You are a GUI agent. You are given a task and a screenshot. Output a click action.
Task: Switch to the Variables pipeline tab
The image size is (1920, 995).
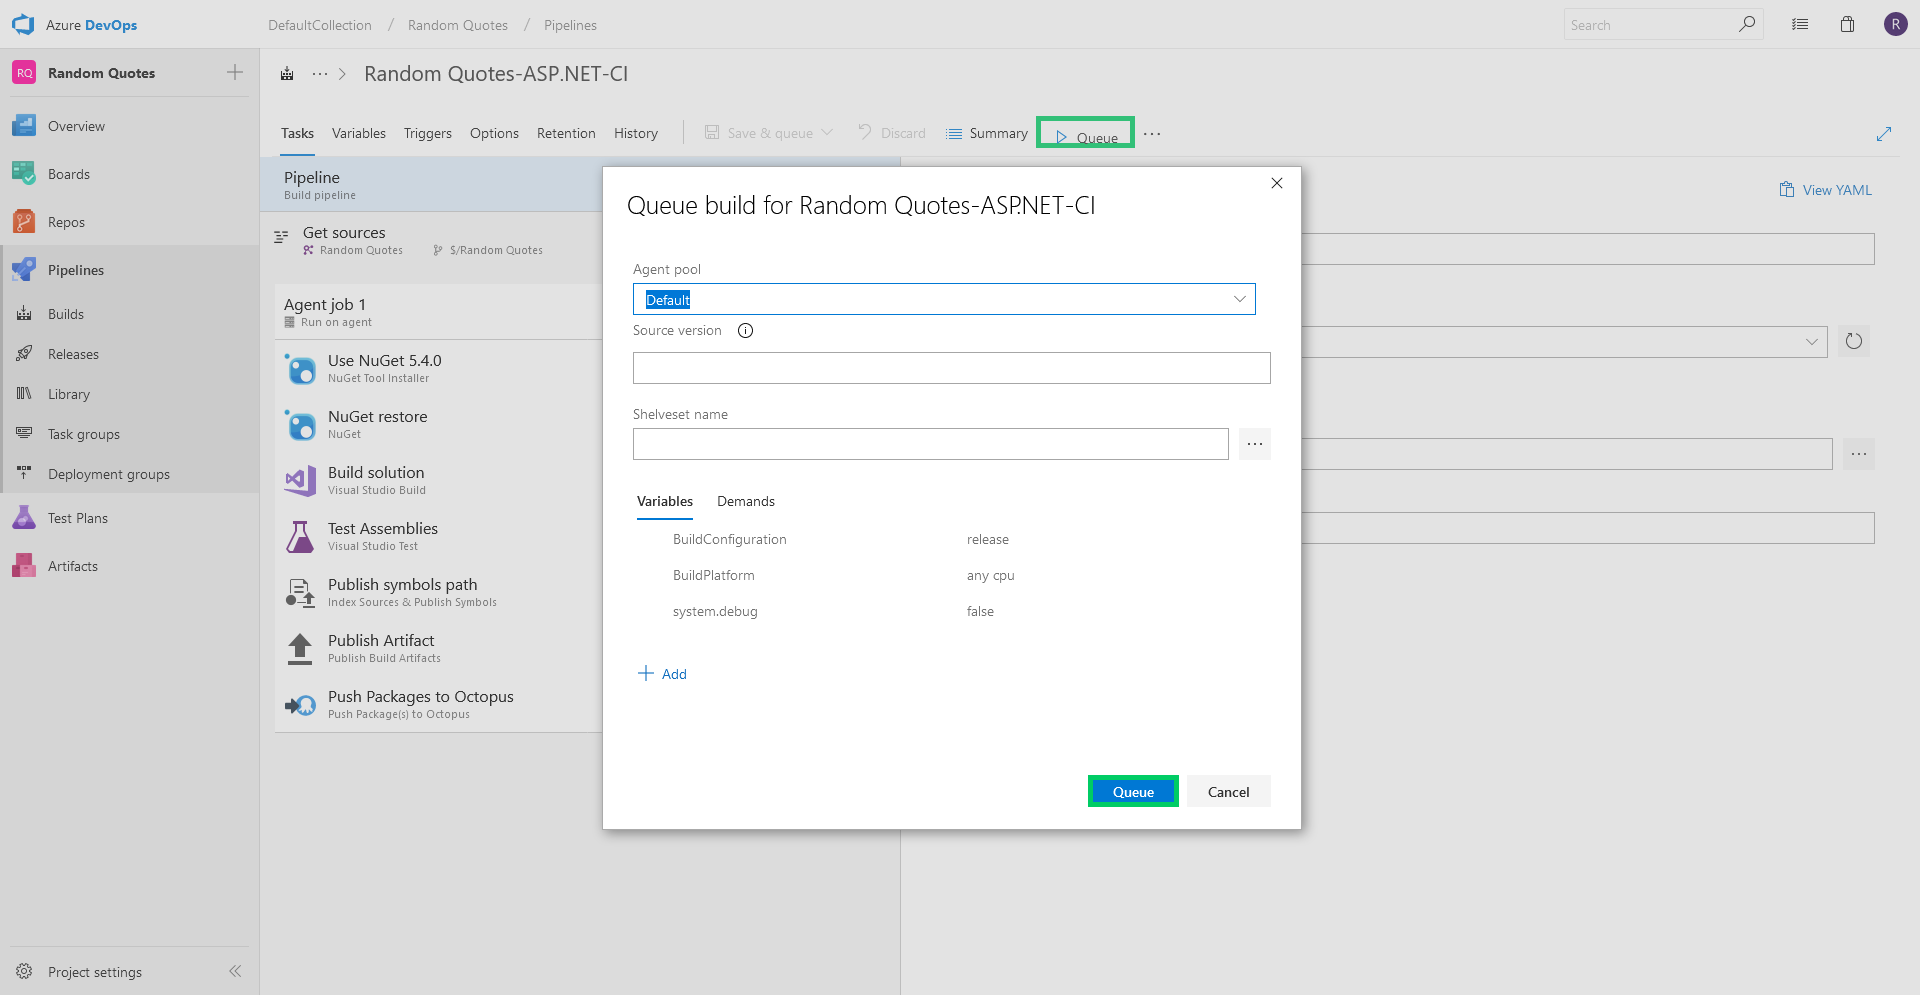point(359,133)
